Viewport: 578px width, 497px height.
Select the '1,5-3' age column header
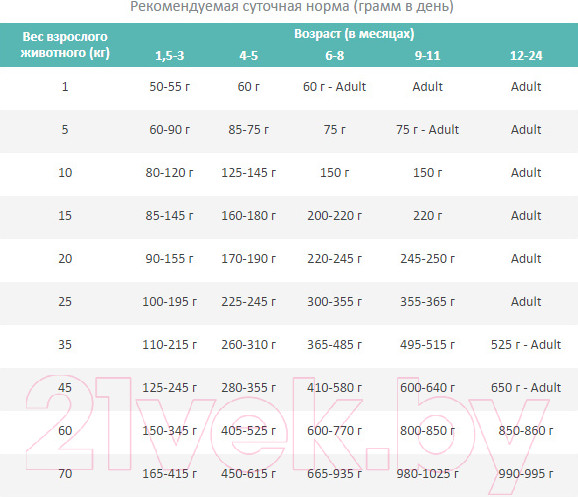pos(169,56)
